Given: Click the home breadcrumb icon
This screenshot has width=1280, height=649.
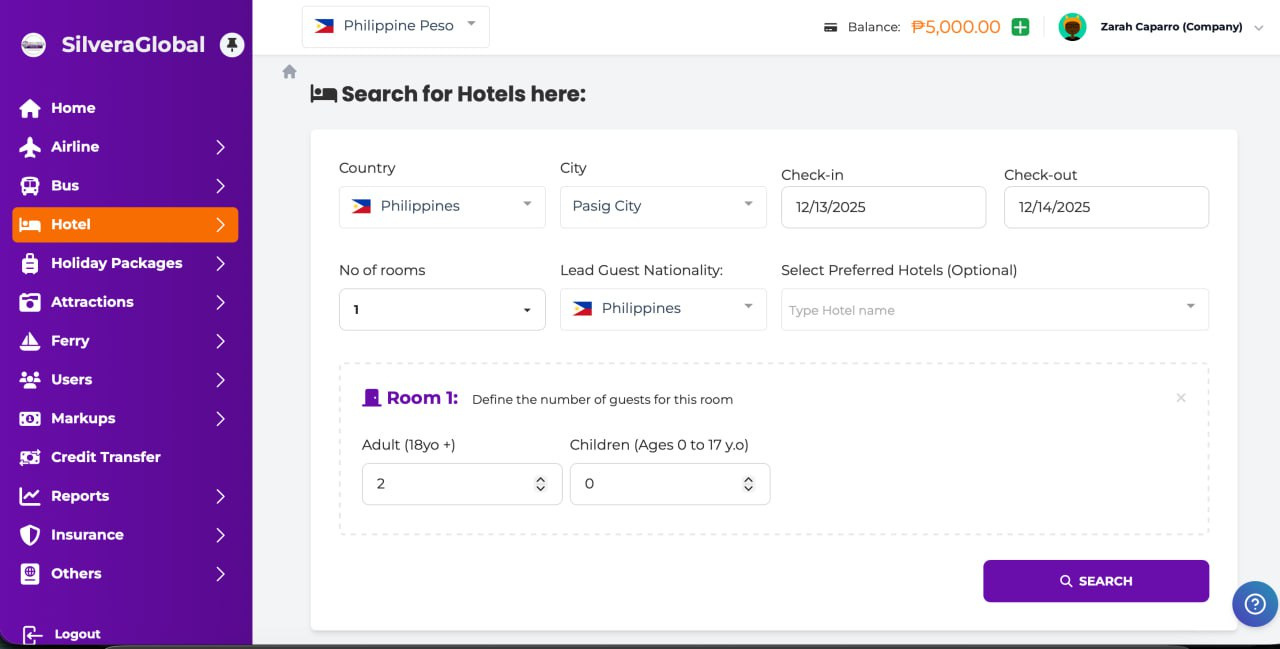Looking at the screenshot, I should pos(290,72).
